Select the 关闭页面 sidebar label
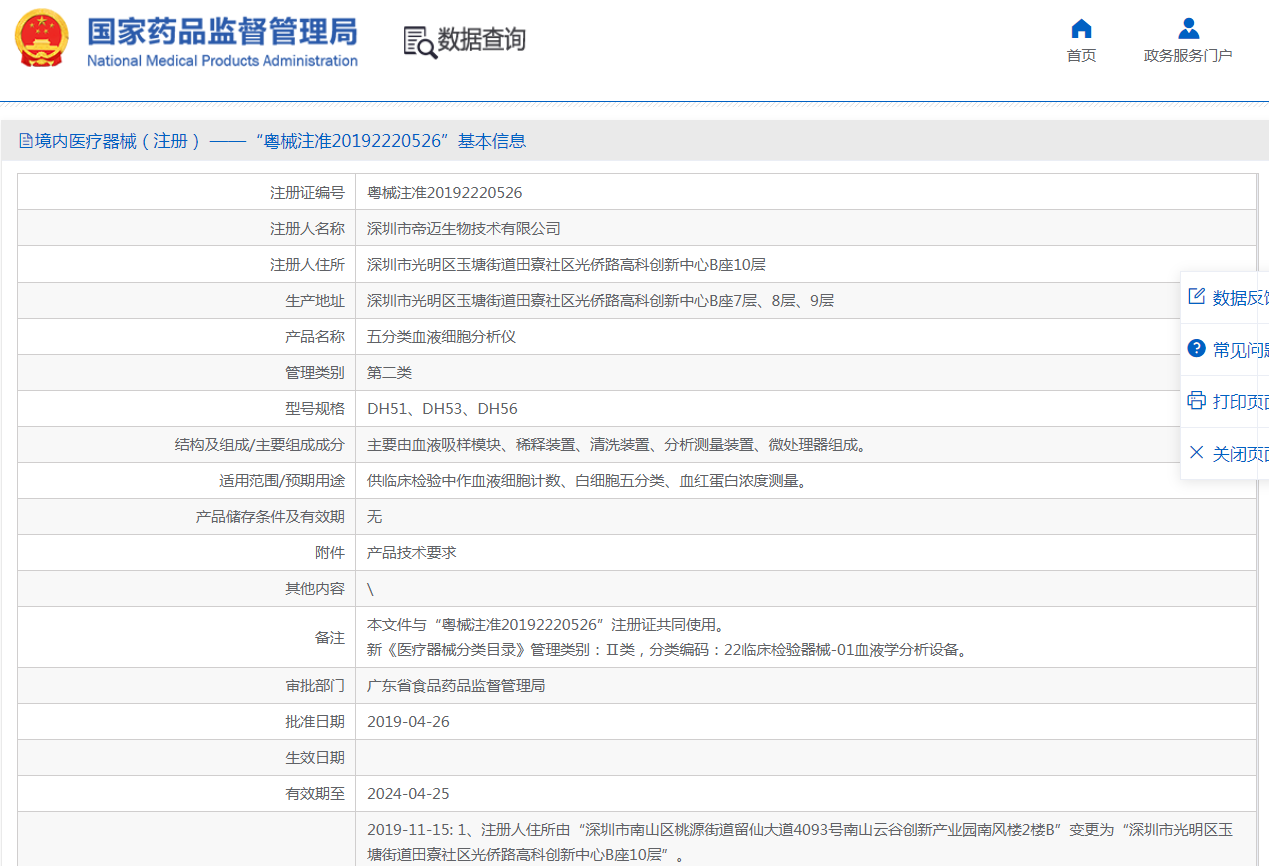This screenshot has height=866, width=1269. 1240,454
